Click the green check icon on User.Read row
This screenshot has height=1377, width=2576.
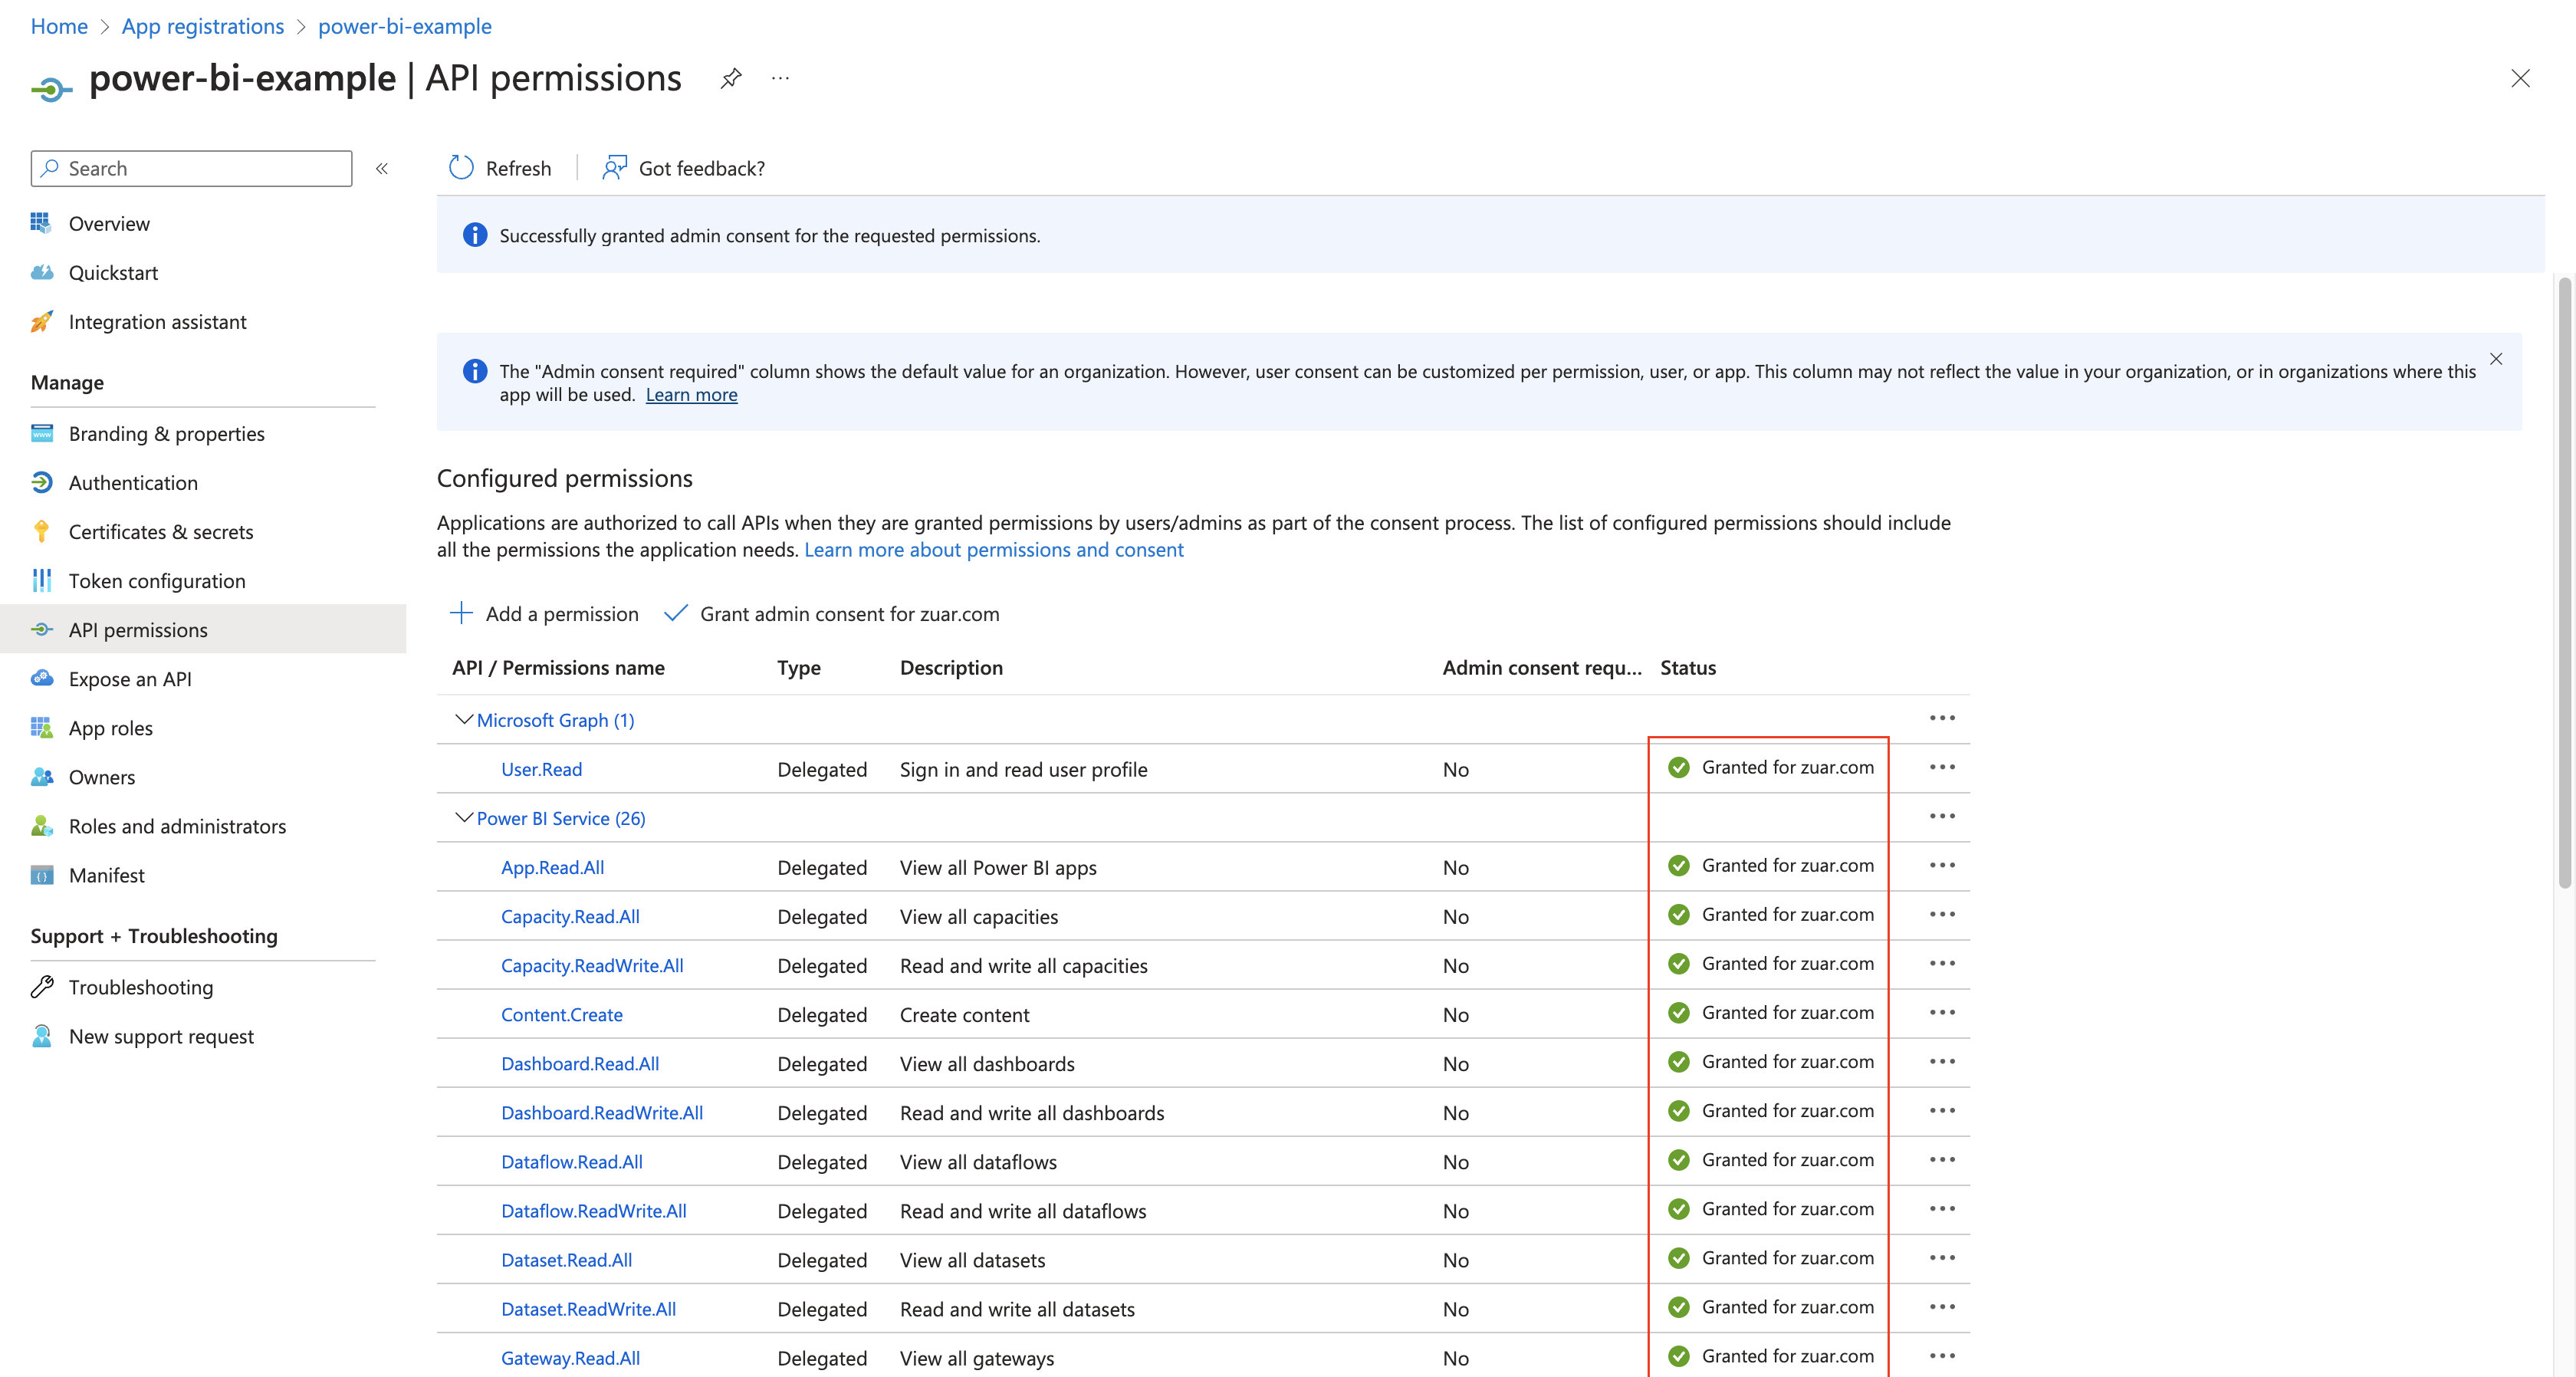pyautogui.click(x=1679, y=767)
